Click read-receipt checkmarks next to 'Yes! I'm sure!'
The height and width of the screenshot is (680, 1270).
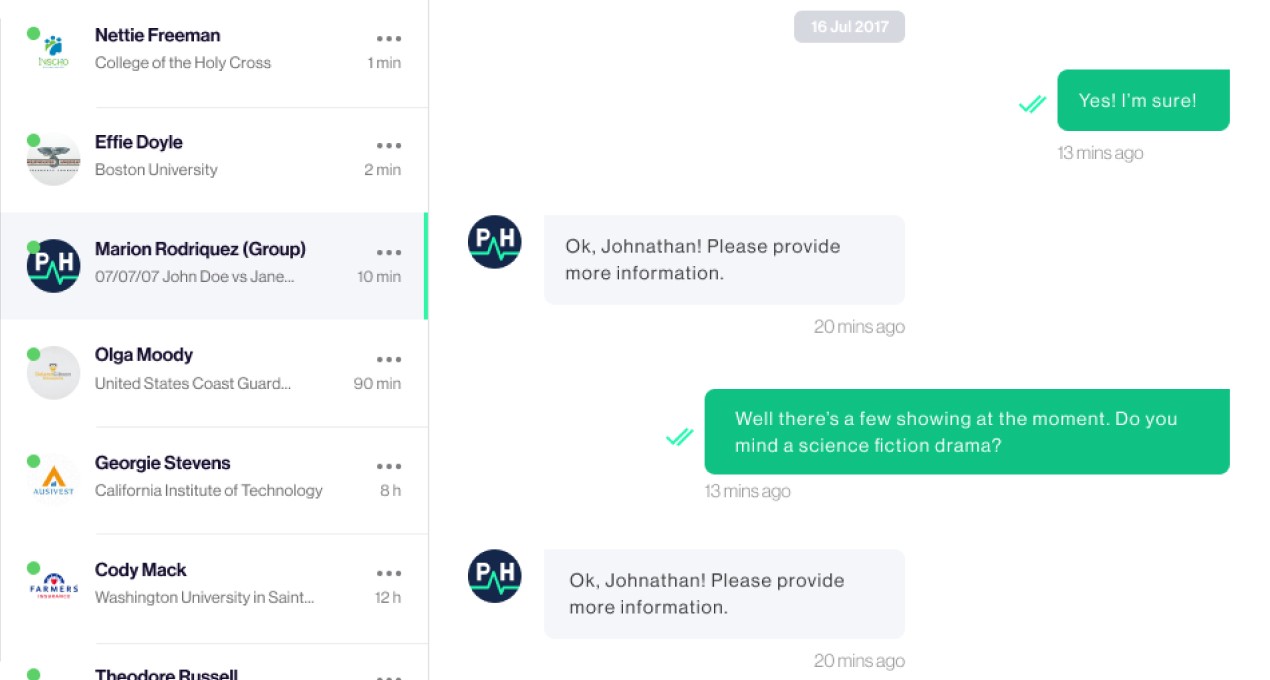1032,104
